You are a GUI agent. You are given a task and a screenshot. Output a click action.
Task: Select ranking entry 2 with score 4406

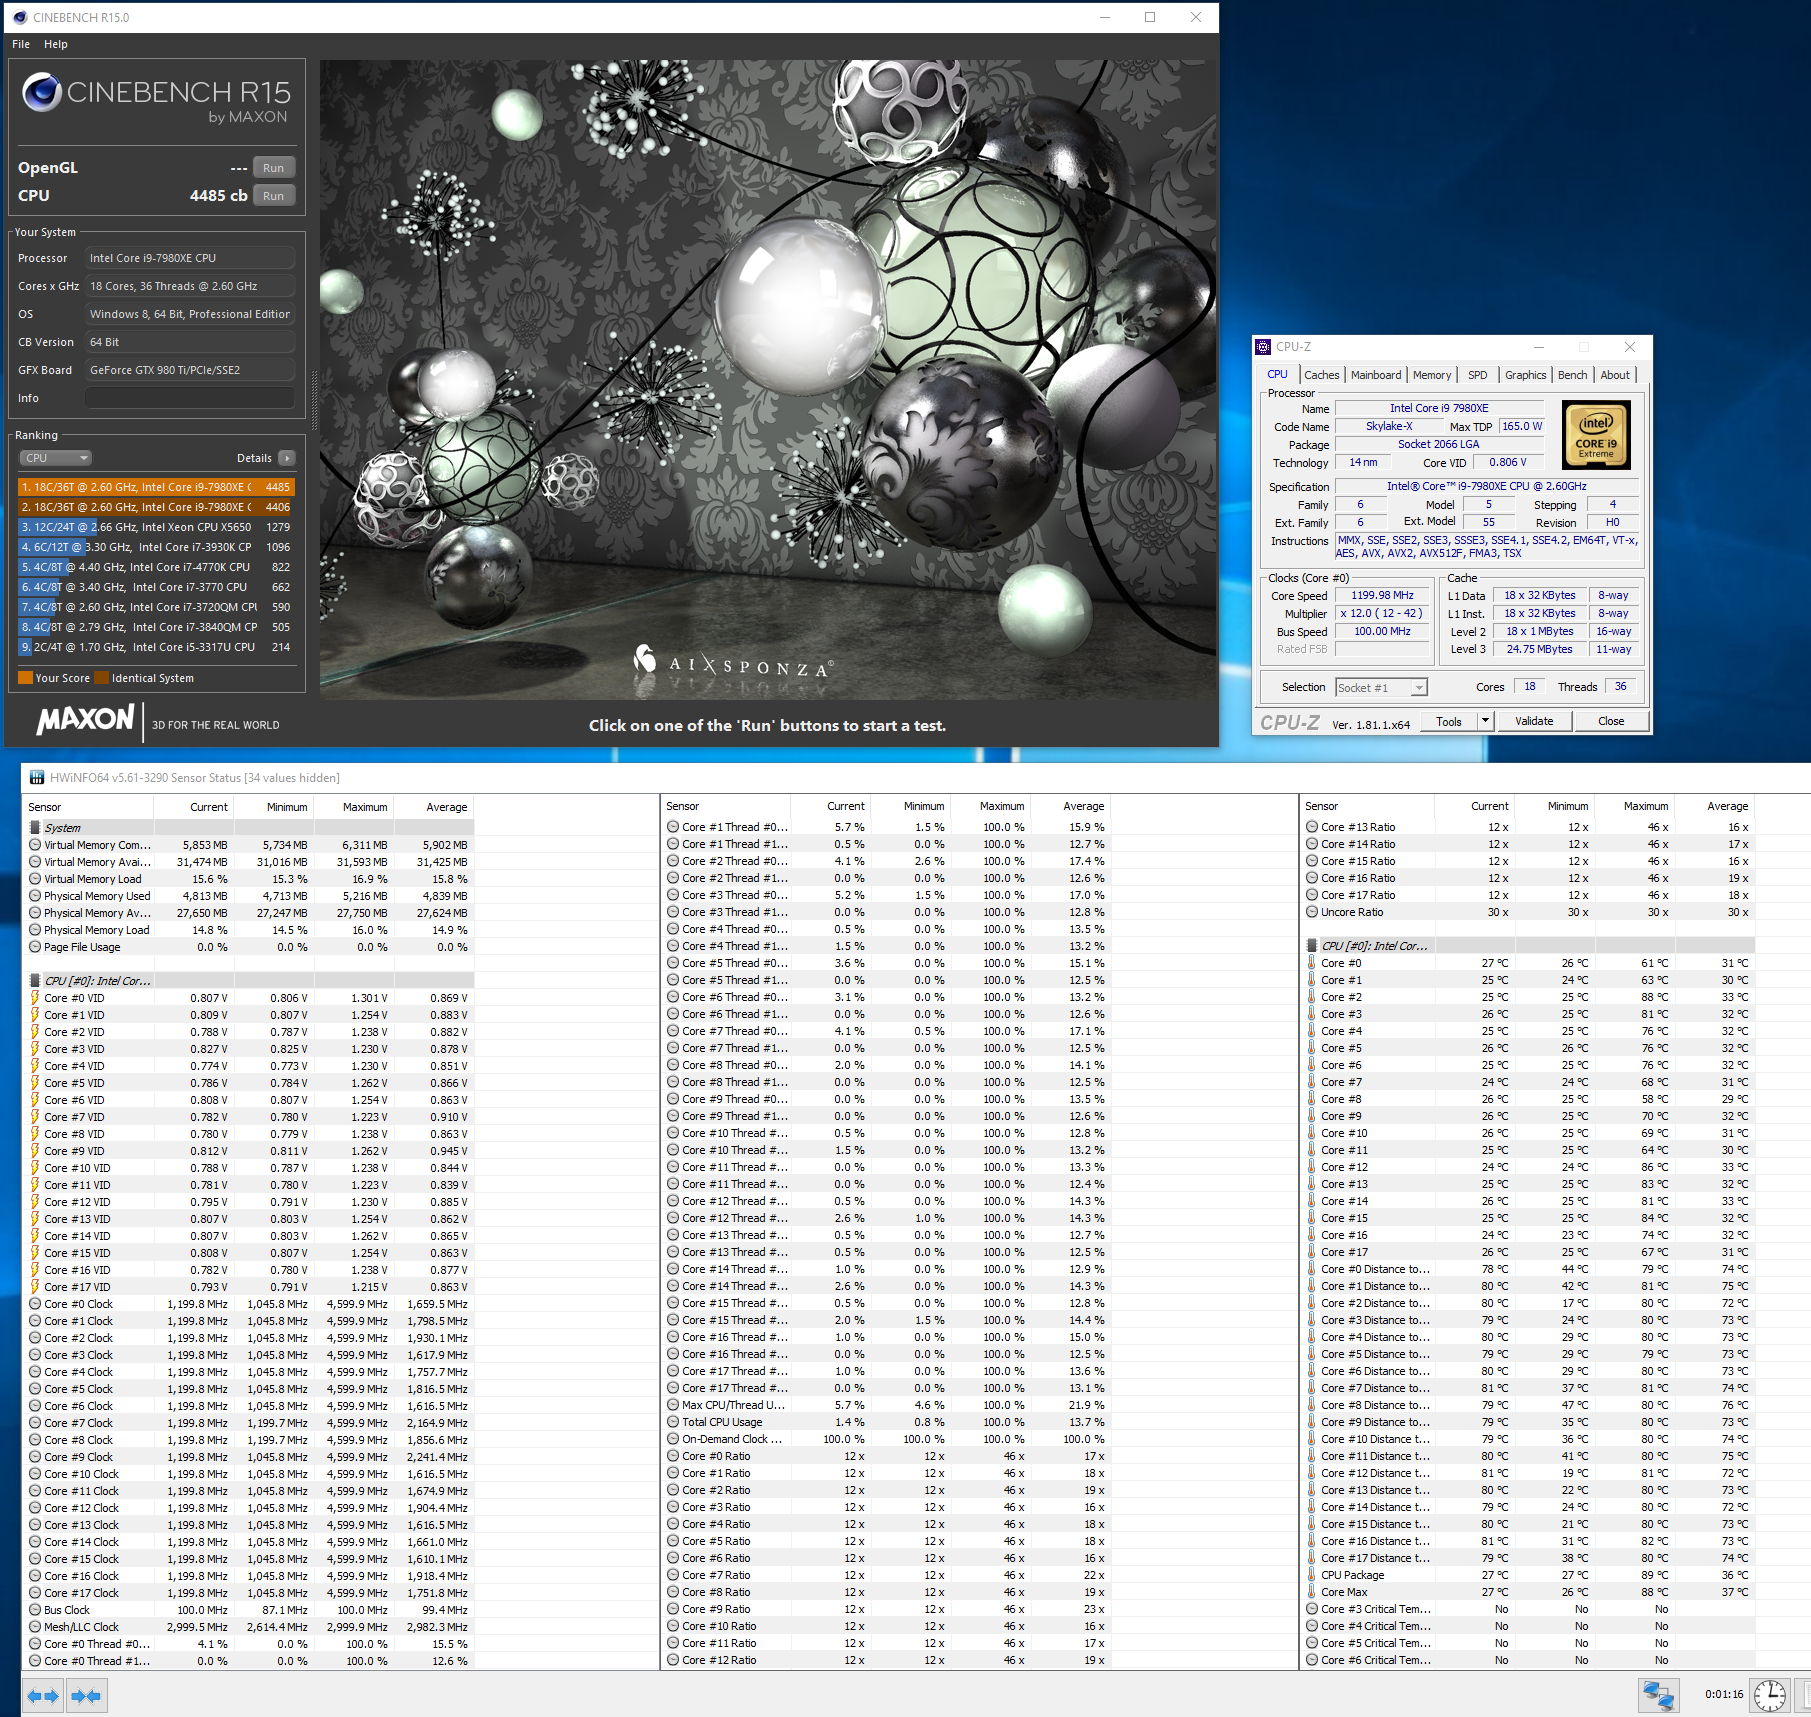(156, 507)
